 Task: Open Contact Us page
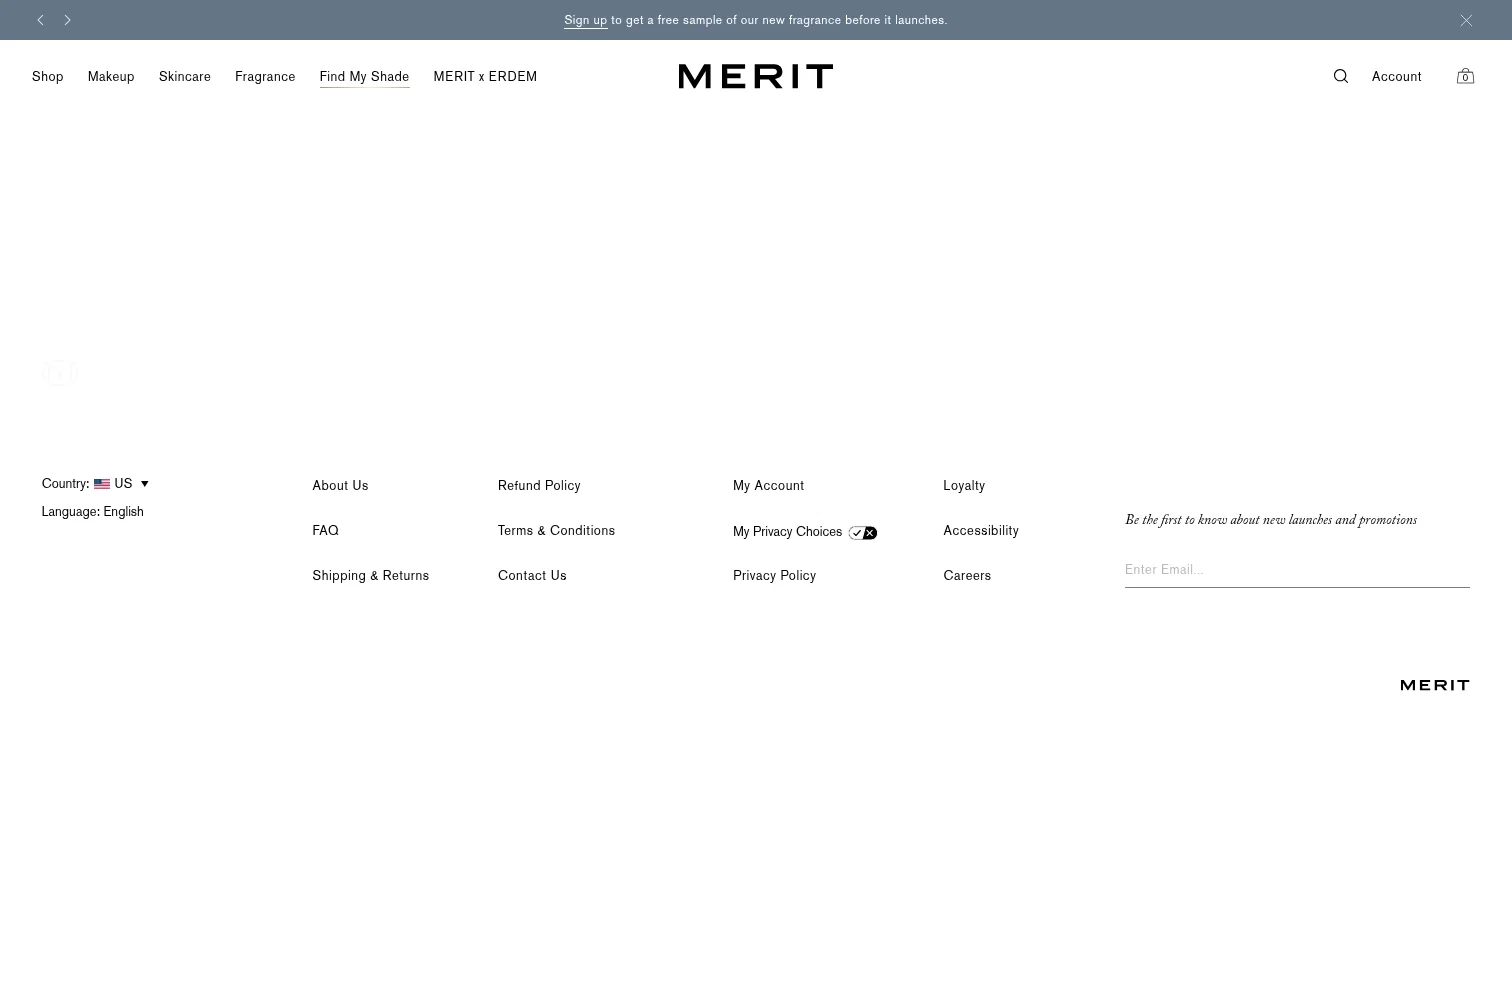tap(532, 576)
